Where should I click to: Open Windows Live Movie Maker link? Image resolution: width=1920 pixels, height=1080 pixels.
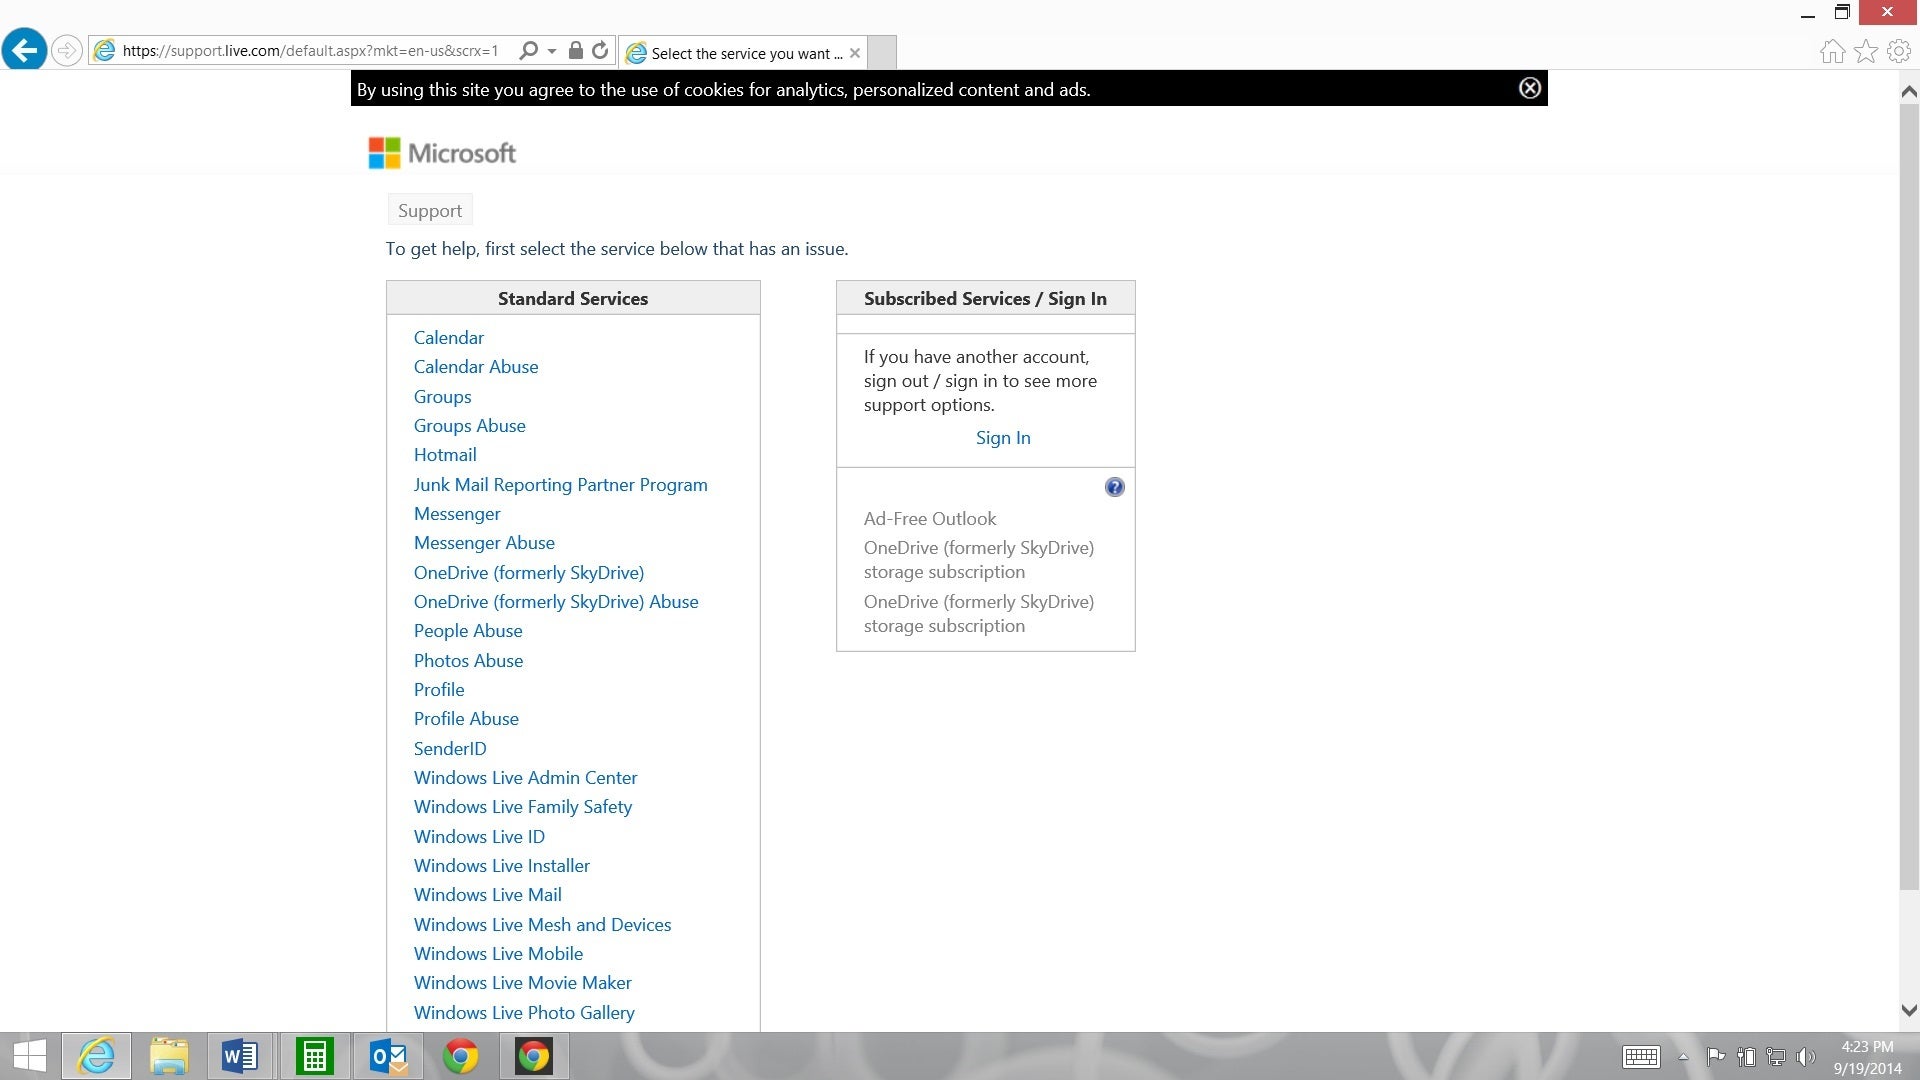click(523, 983)
